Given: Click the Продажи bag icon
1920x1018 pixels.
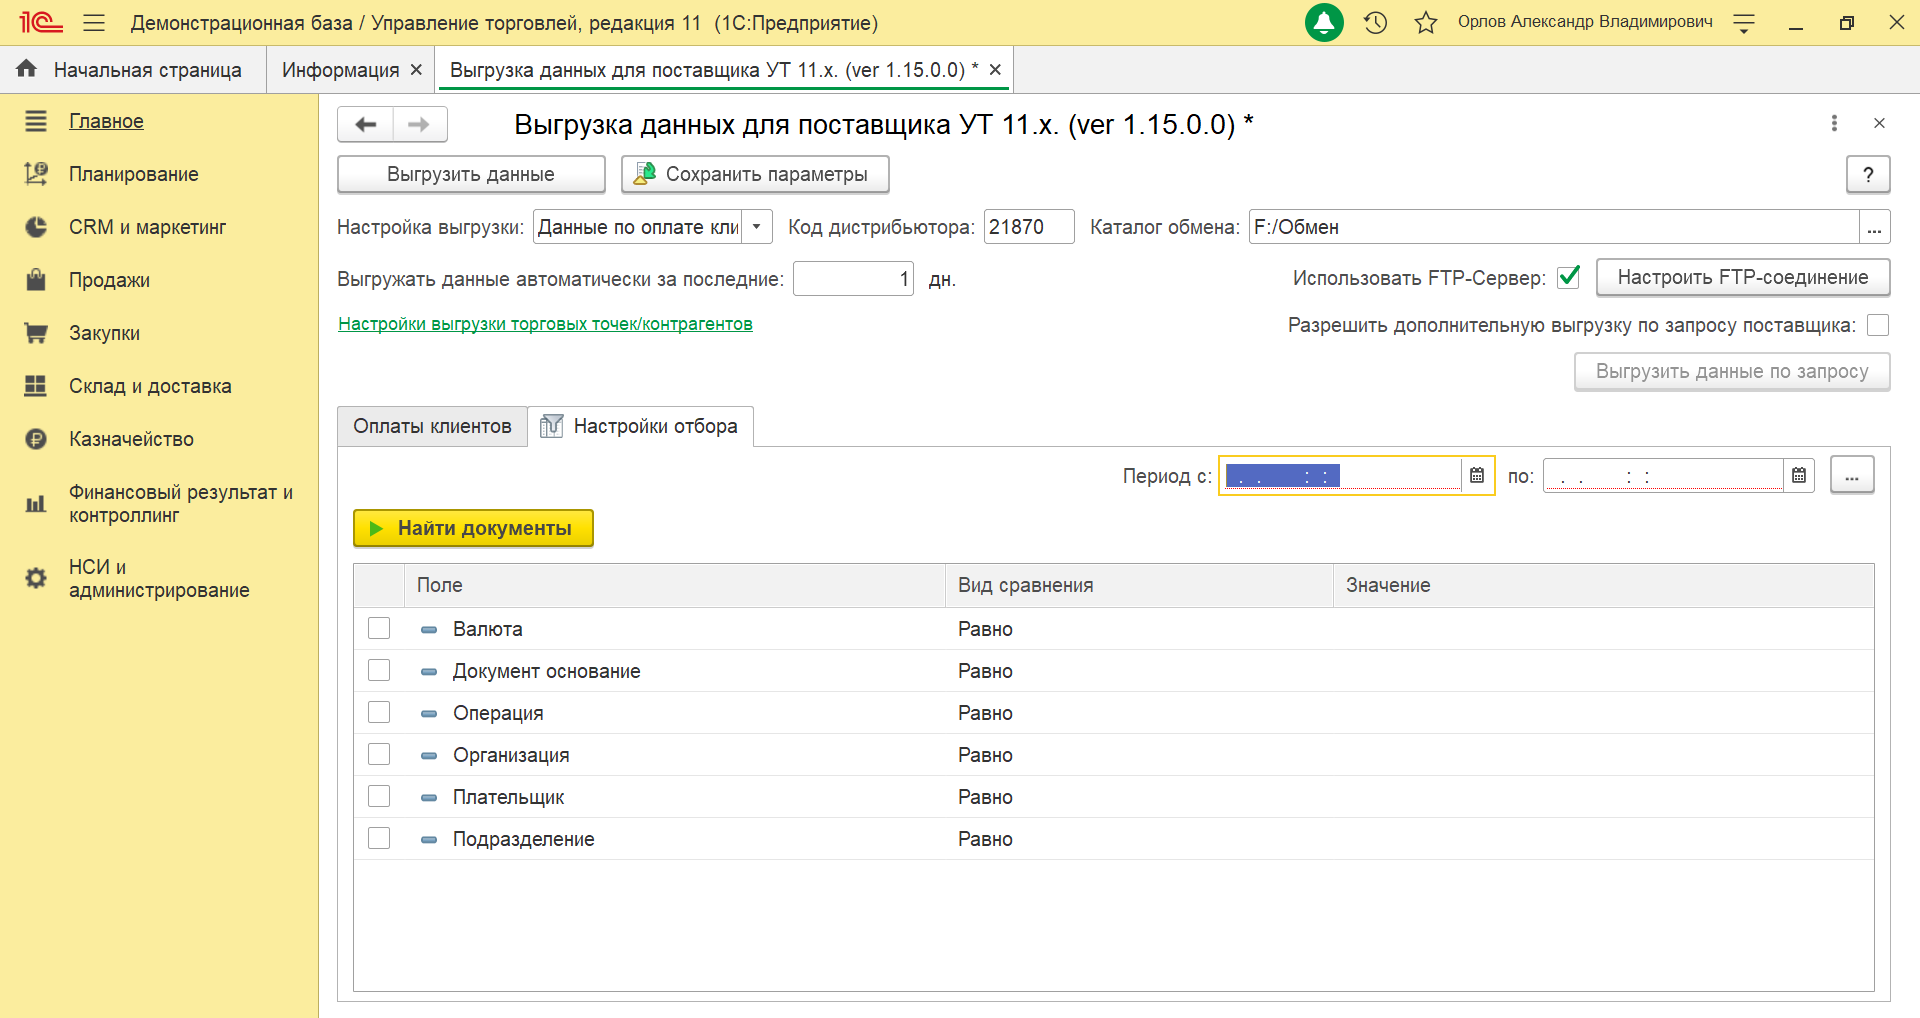Looking at the screenshot, I should pyautogui.click(x=36, y=280).
